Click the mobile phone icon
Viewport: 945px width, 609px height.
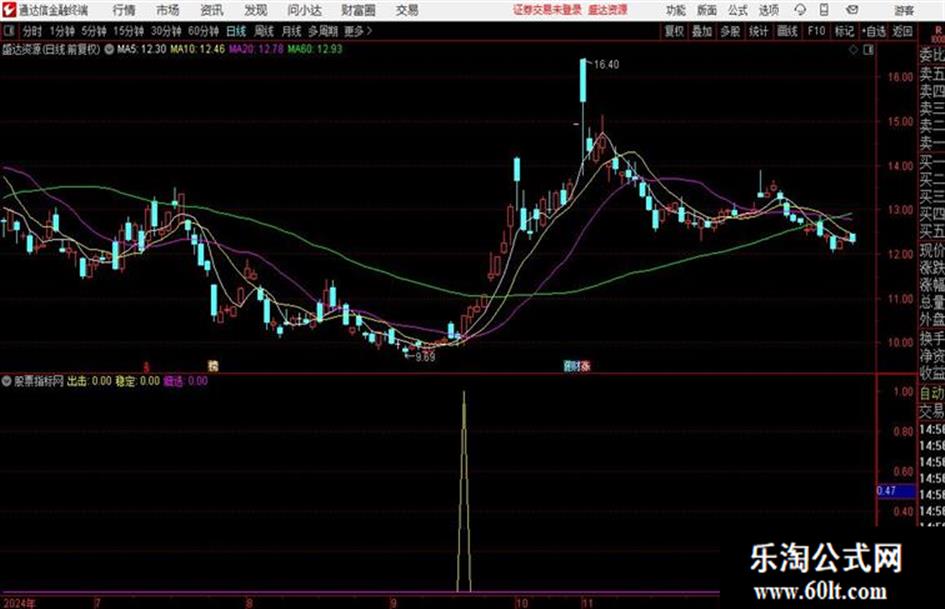824,10
